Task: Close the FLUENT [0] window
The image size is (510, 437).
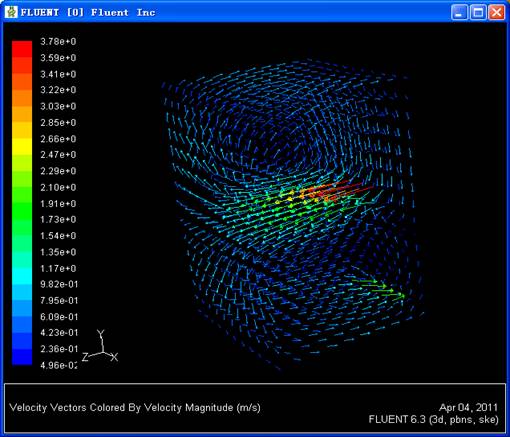Action: tap(497, 13)
